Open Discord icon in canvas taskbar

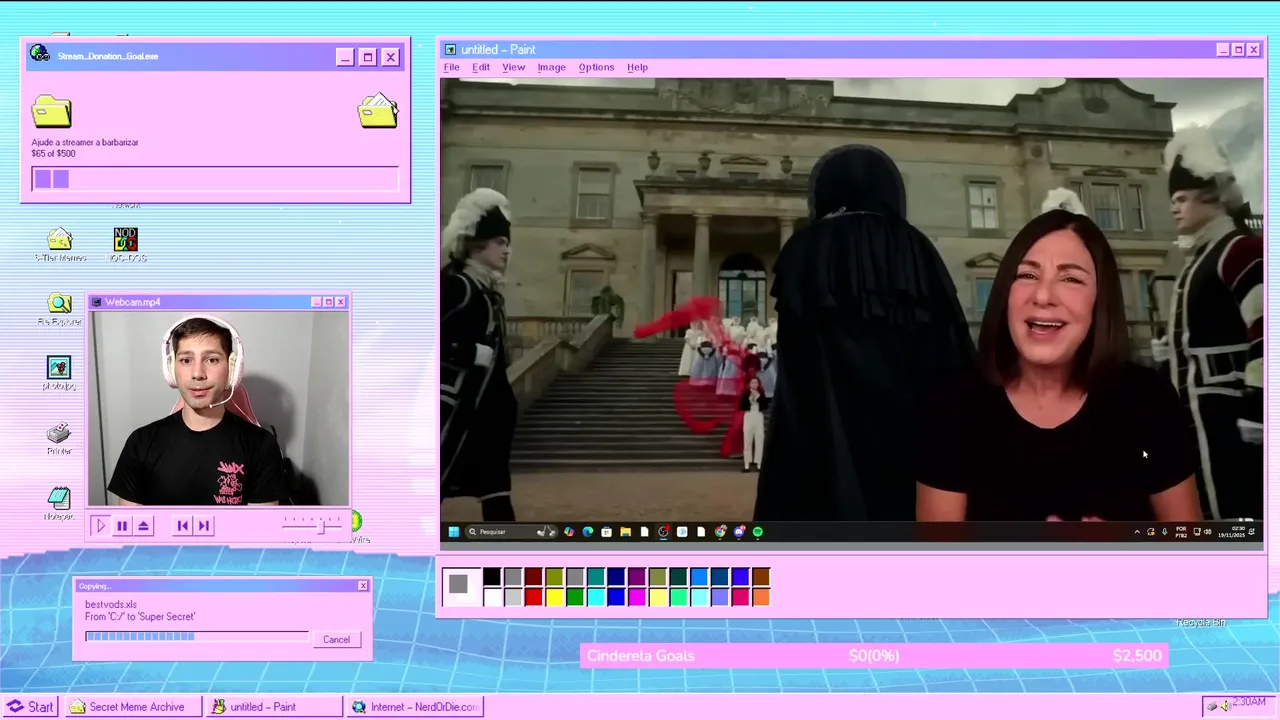pyautogui.click(x=739, y=532)
